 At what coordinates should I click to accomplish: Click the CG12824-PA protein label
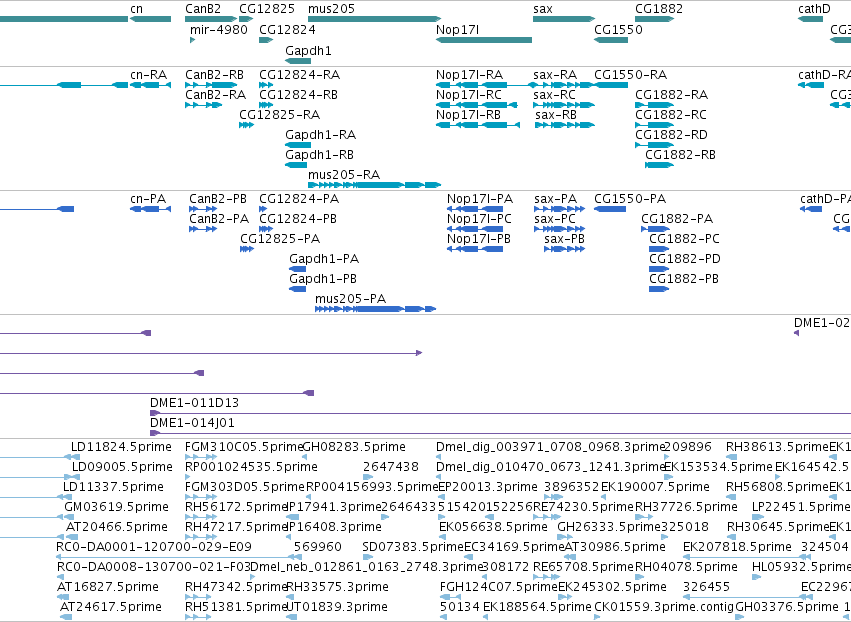299,199
